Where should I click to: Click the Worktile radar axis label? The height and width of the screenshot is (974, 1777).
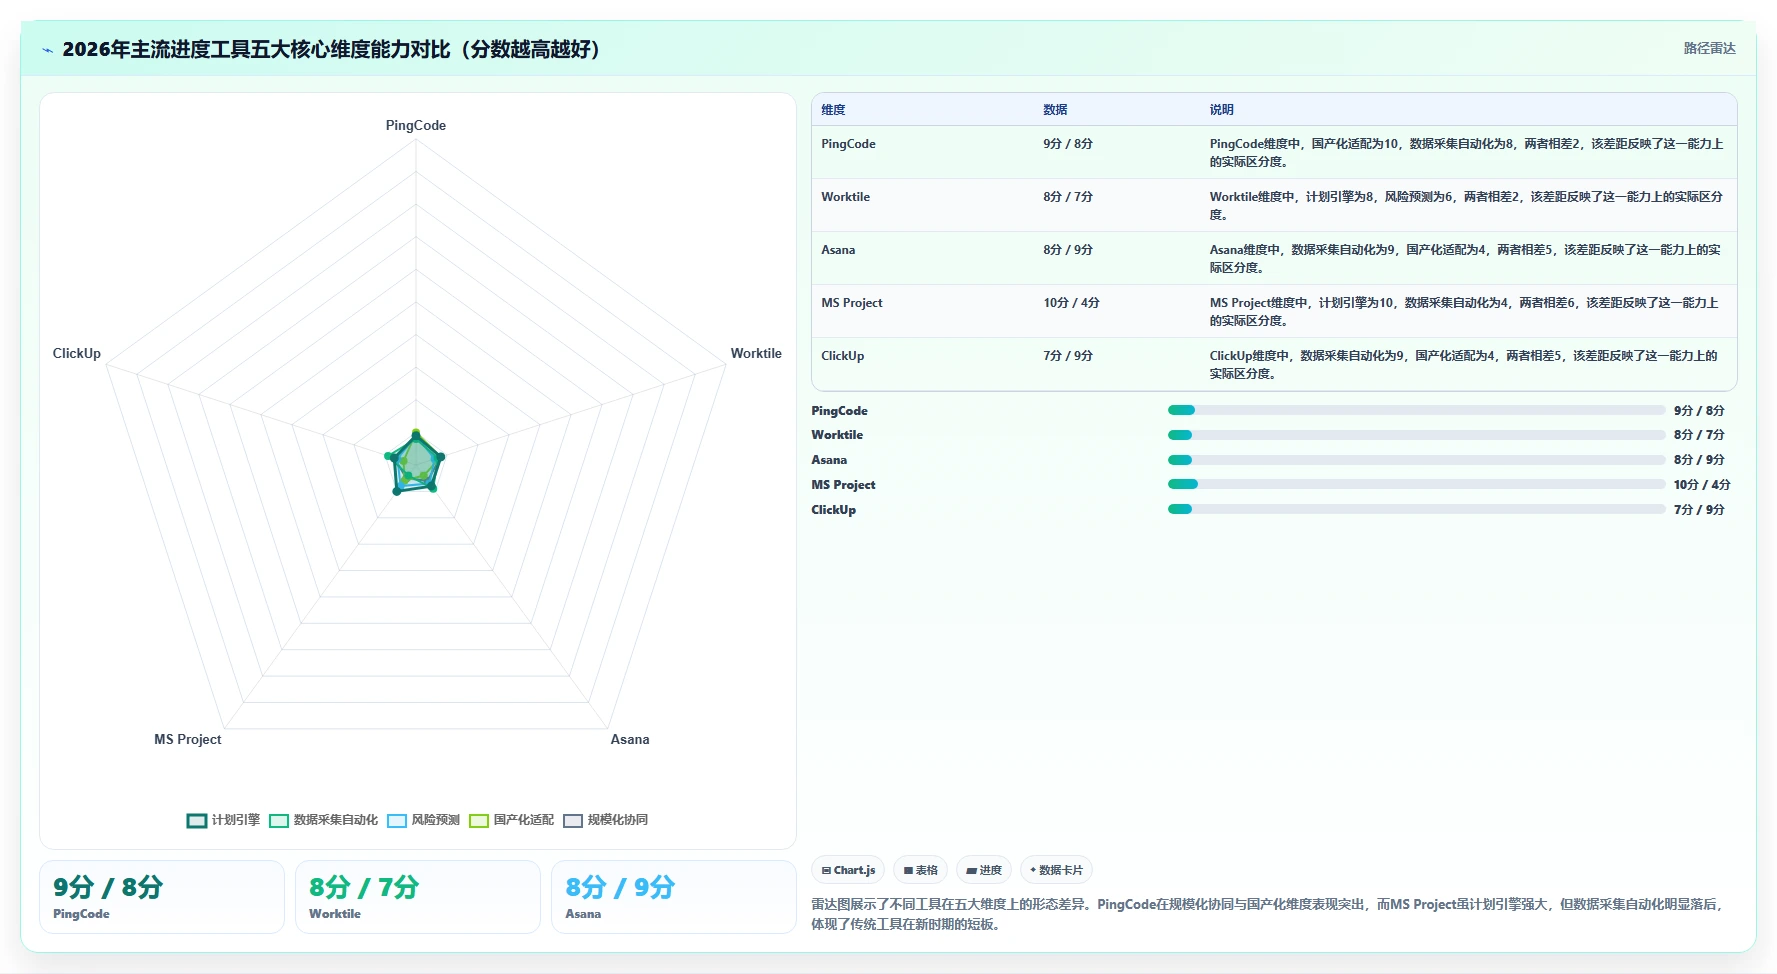click(756, 353)
